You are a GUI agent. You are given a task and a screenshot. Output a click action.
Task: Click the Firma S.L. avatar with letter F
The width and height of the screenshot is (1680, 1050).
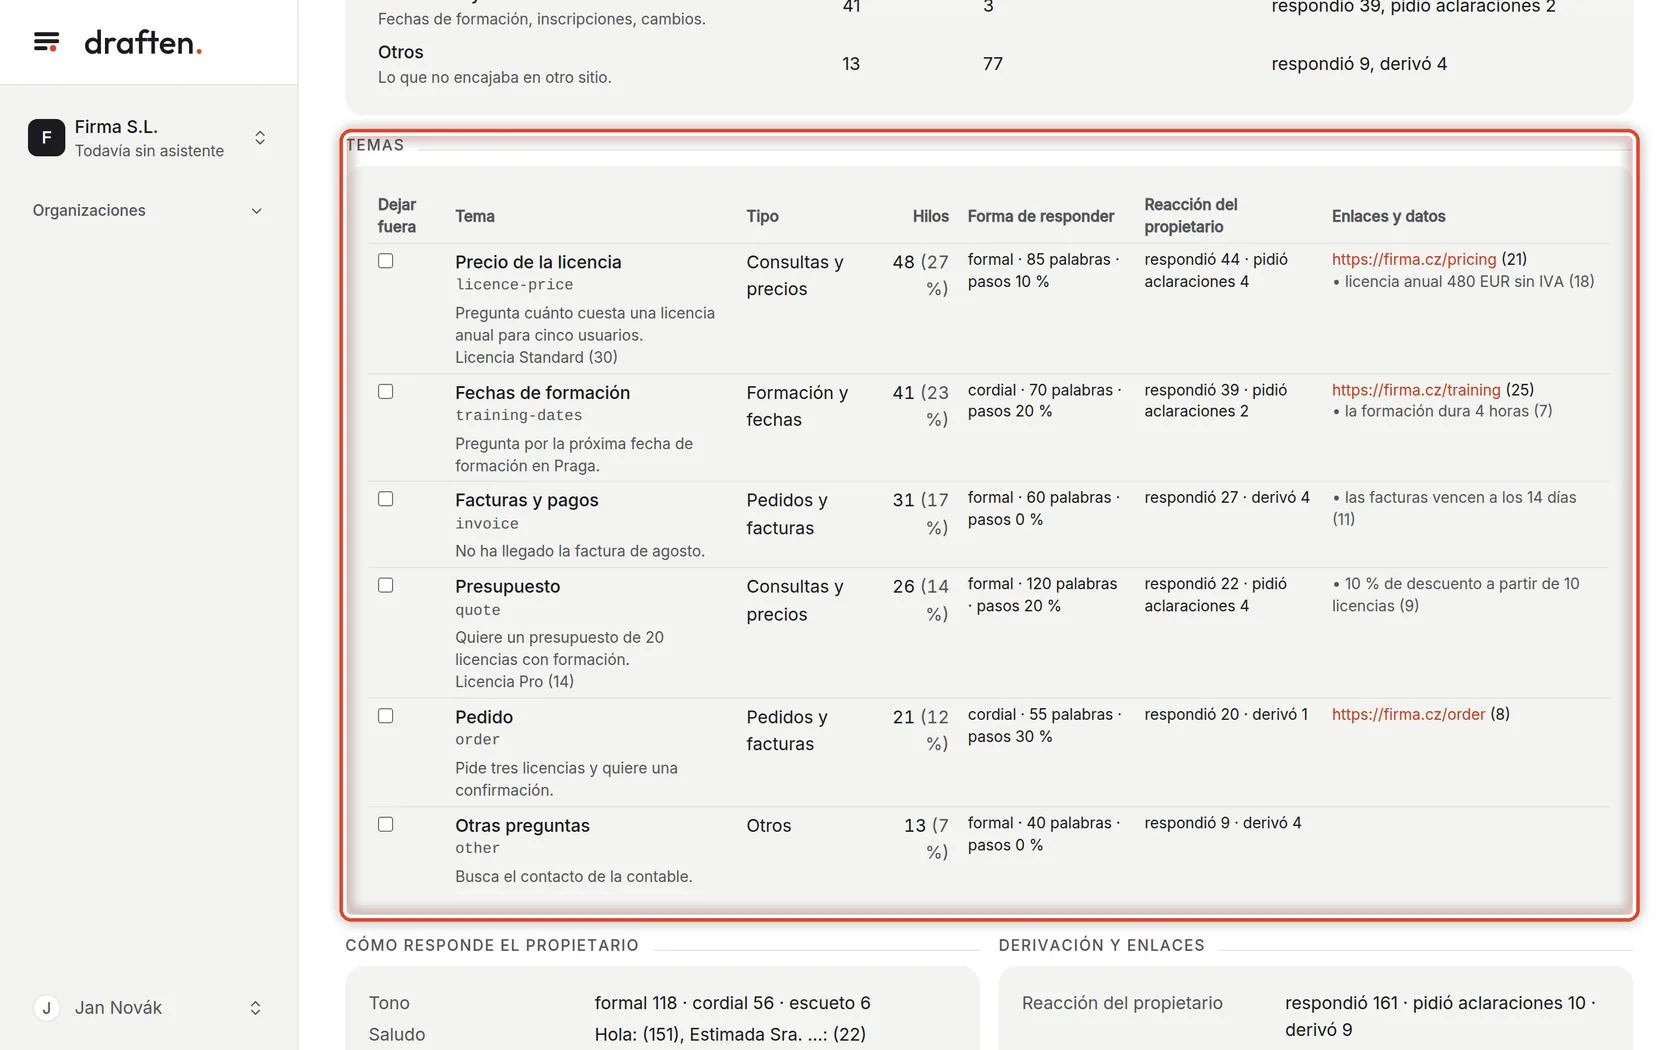tap(46, 138)
